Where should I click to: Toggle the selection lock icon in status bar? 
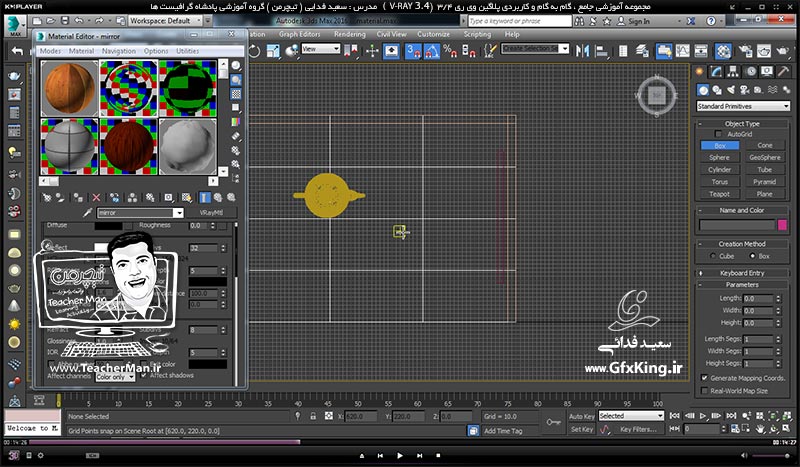point(313,416)
